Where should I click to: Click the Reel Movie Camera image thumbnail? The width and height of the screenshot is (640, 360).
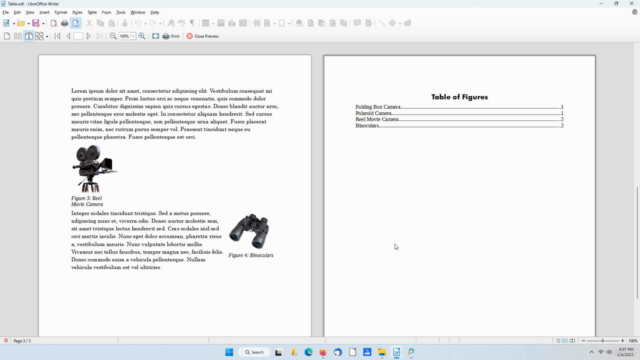[94, 168]
